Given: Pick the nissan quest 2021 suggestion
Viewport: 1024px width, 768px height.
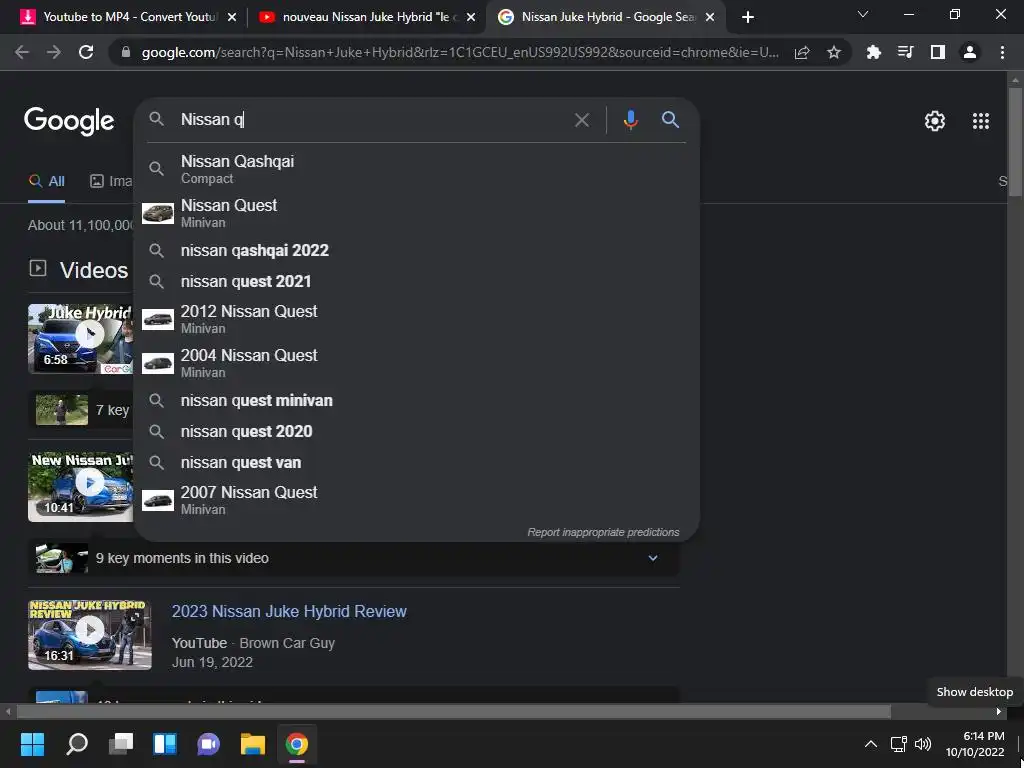Looking at the screenshot, I should coord(416,281).
